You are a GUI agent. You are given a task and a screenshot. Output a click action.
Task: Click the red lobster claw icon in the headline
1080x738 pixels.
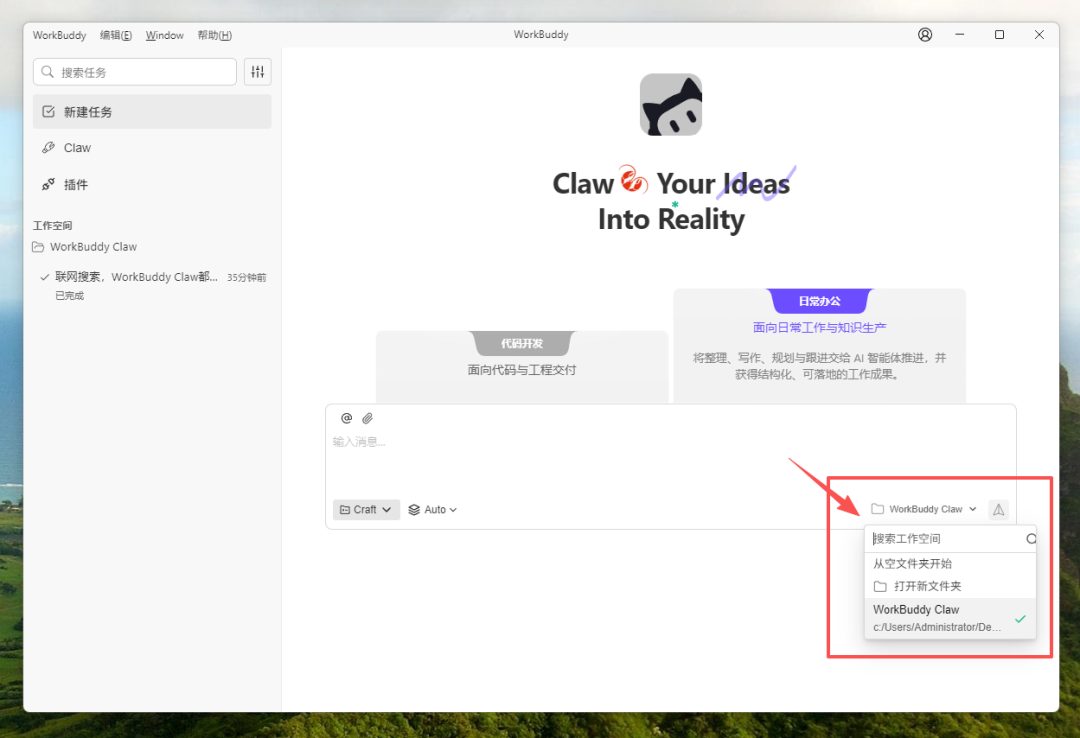pos(633,179)
